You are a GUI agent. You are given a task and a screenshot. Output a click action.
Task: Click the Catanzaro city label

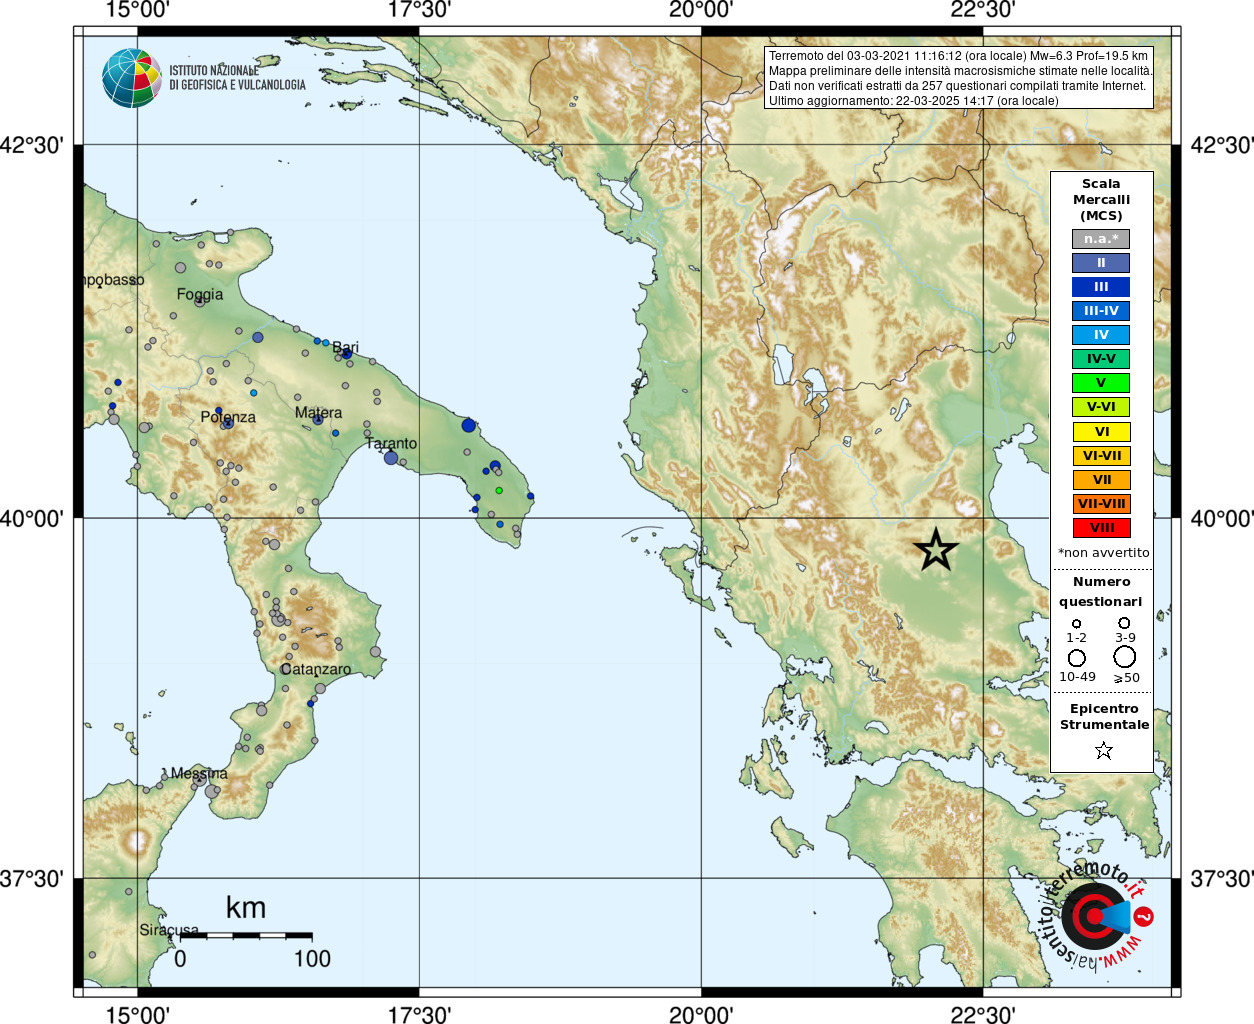click(x=315, y=669)
